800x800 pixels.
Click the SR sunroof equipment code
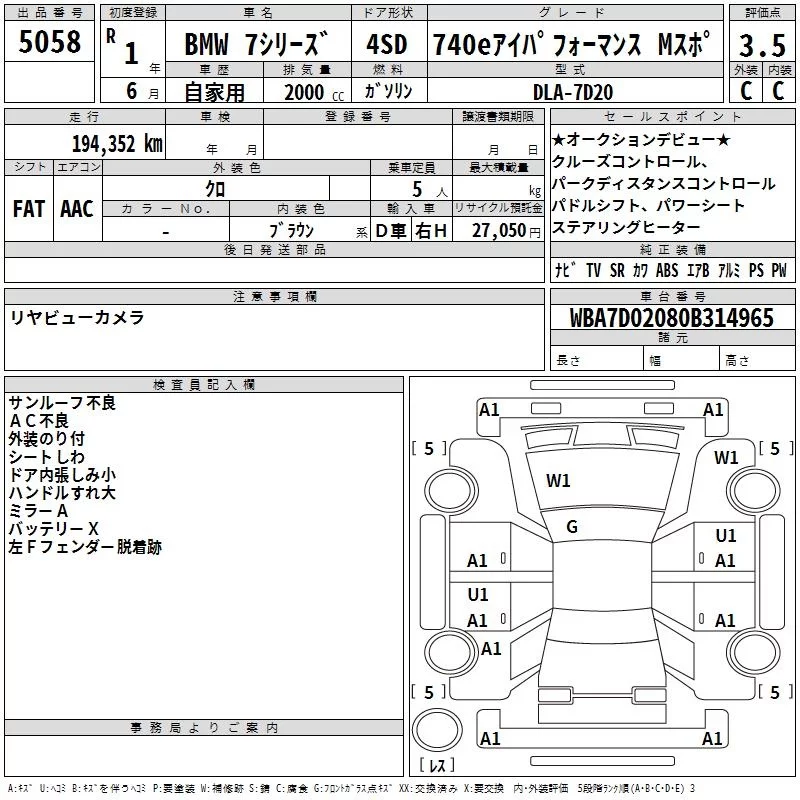coord(617,270)
